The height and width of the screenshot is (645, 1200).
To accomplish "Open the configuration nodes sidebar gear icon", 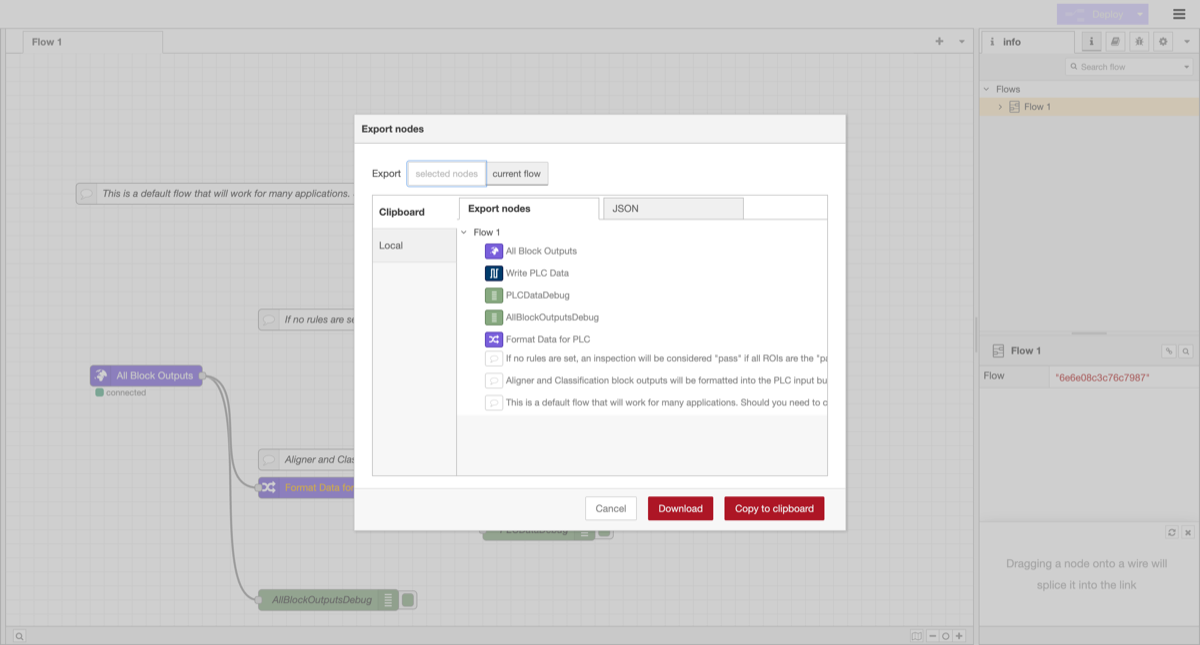I will pyautogui.click(x=1161, y=41).
